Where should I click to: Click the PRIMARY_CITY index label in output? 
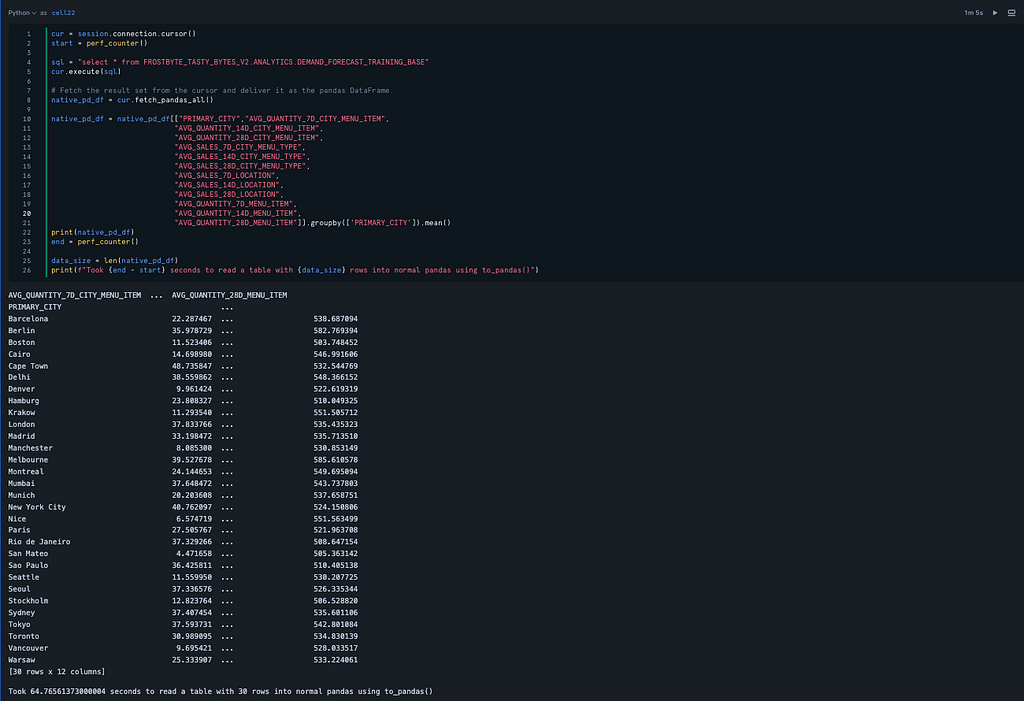click(35, 307)
